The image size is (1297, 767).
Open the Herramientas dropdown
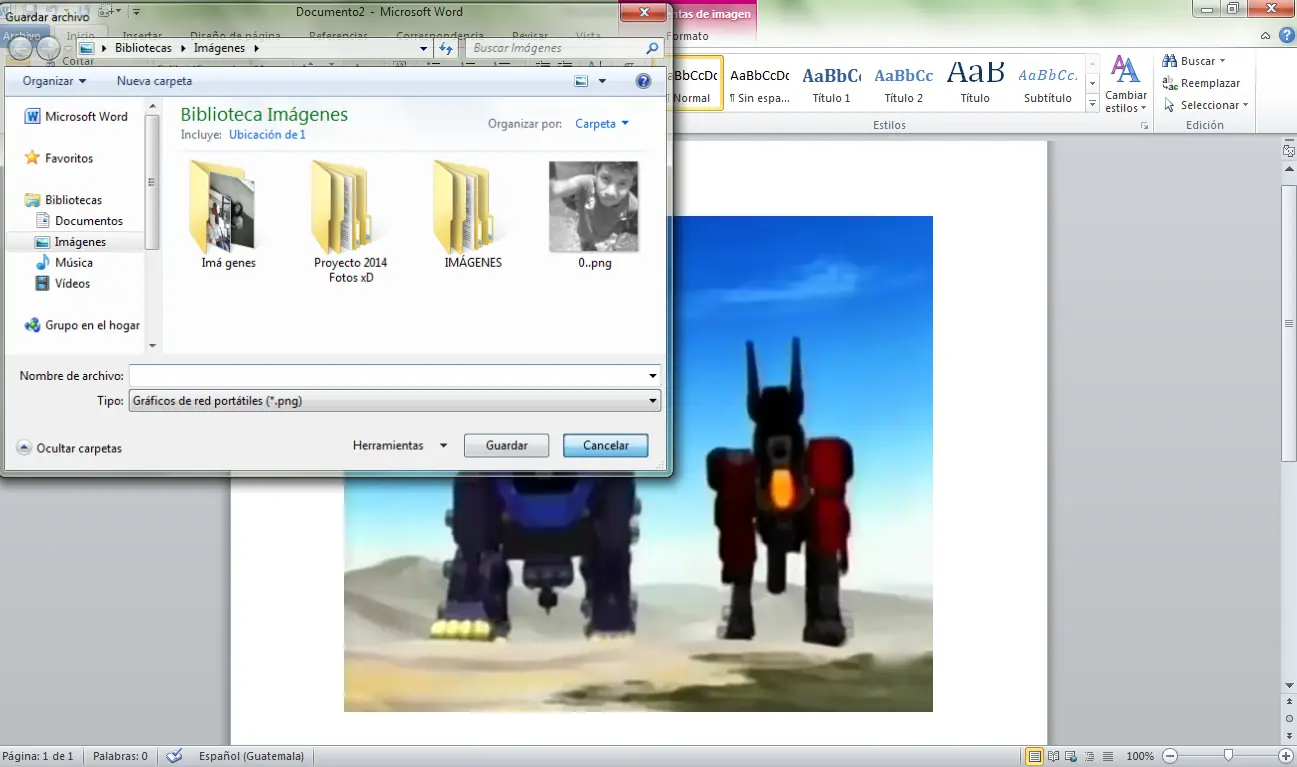point(400,445)
